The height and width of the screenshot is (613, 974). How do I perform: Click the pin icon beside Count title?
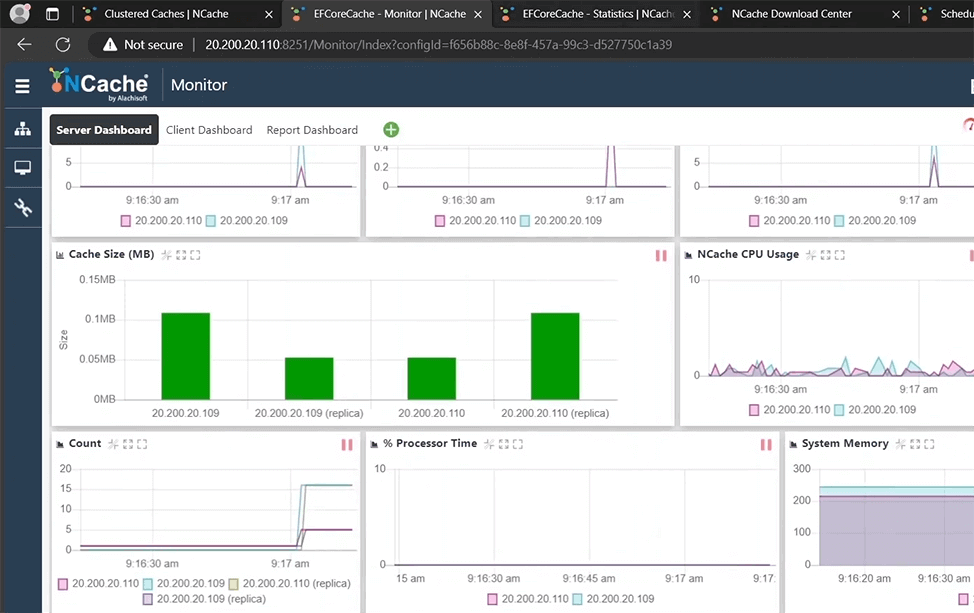(x=113, y=444)
